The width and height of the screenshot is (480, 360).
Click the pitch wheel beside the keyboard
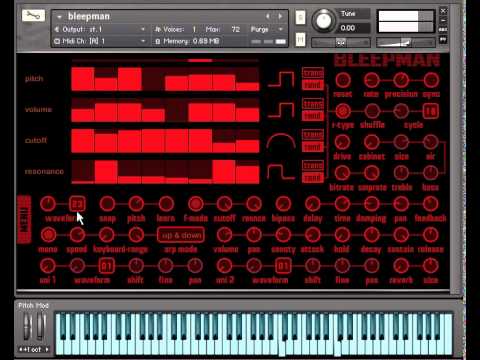pyautogui.click(x=28, y=326)
